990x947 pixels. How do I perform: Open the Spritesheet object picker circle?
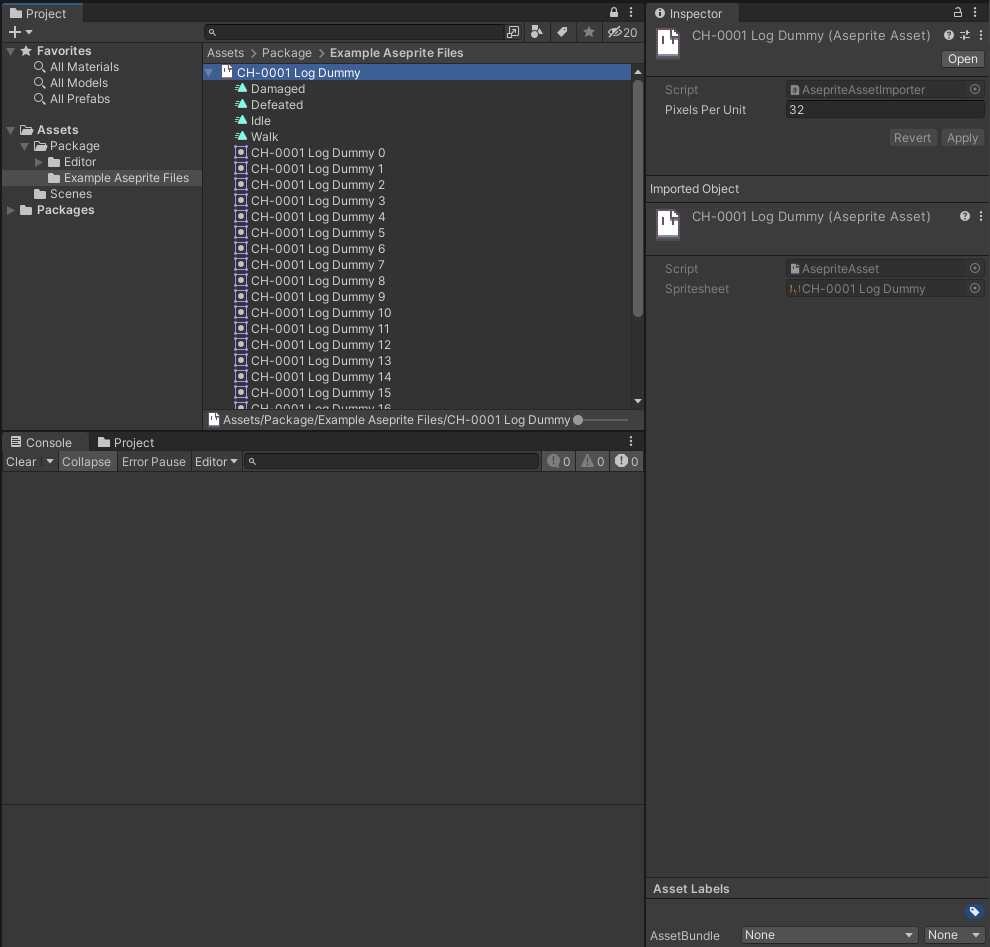click(975, 288)
